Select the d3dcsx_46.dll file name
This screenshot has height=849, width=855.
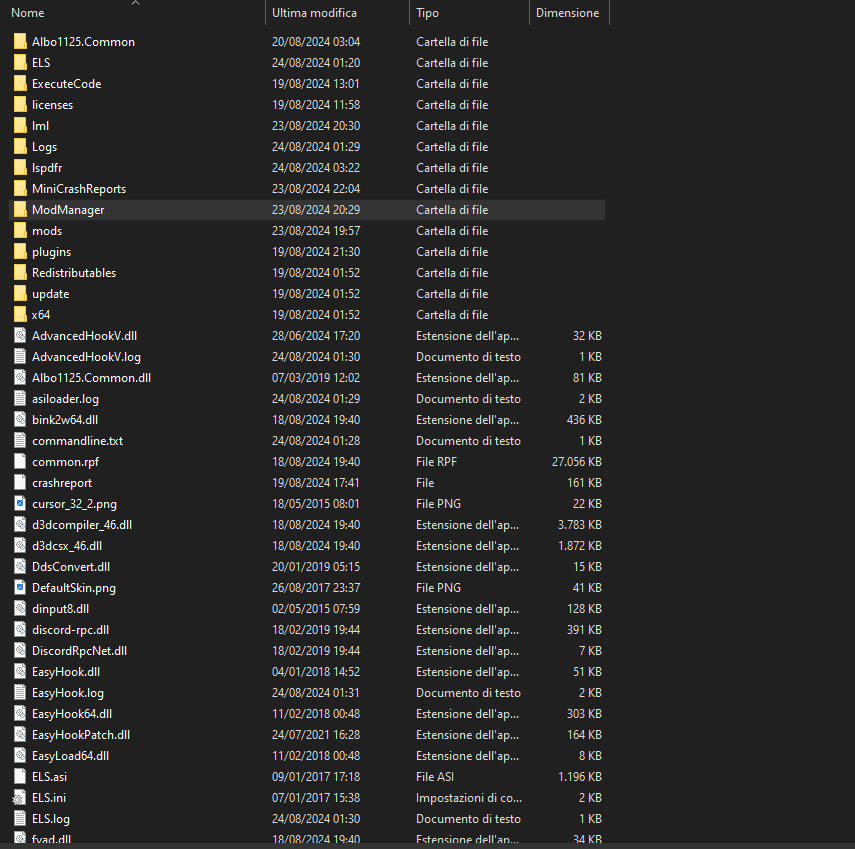pos(67,546)
